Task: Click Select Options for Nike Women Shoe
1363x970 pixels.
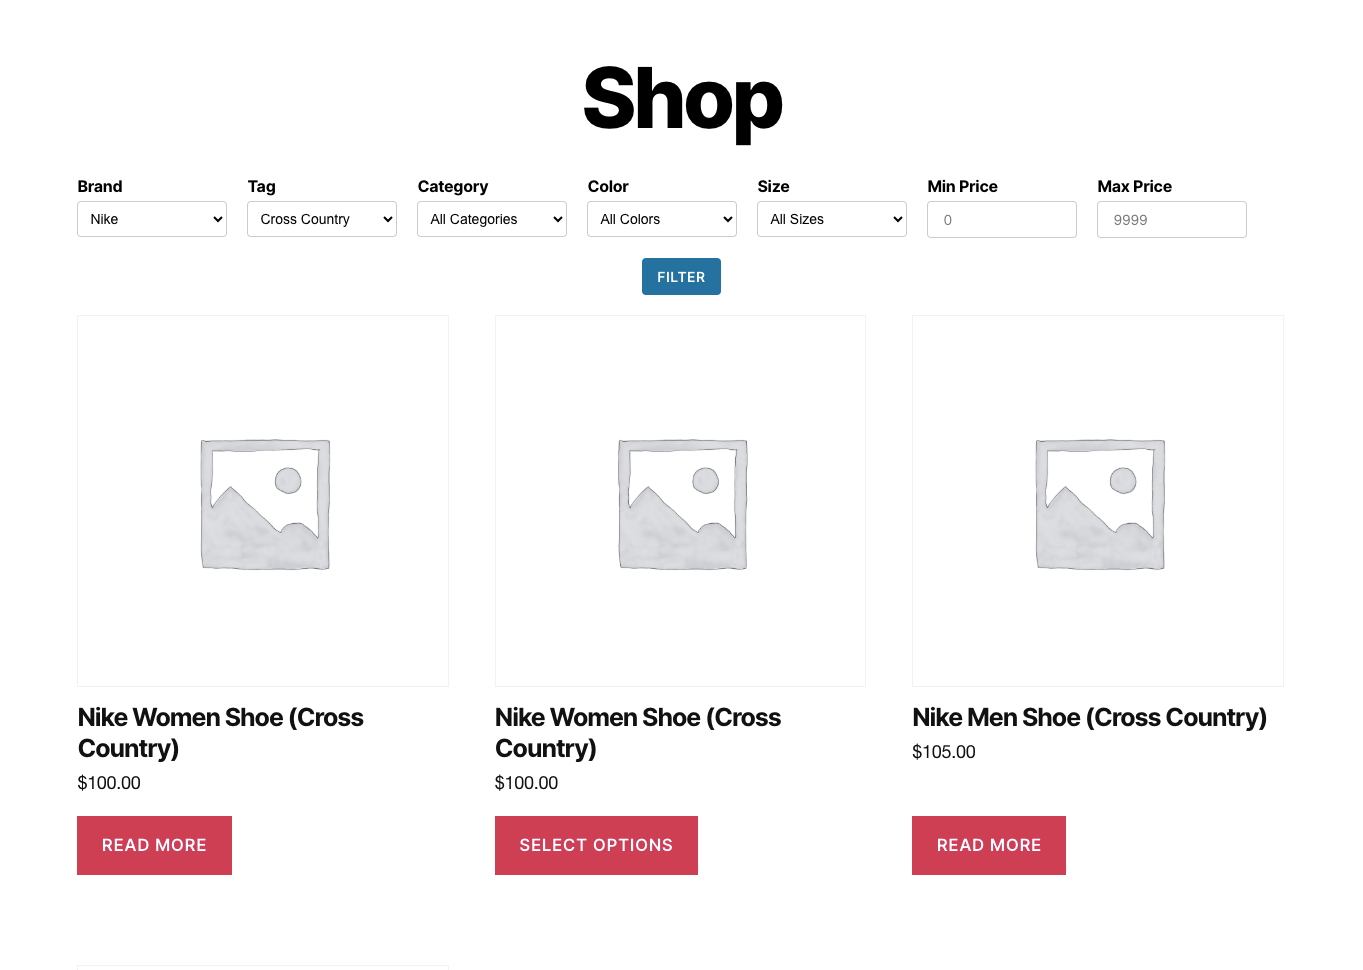Action: [596, 845]
